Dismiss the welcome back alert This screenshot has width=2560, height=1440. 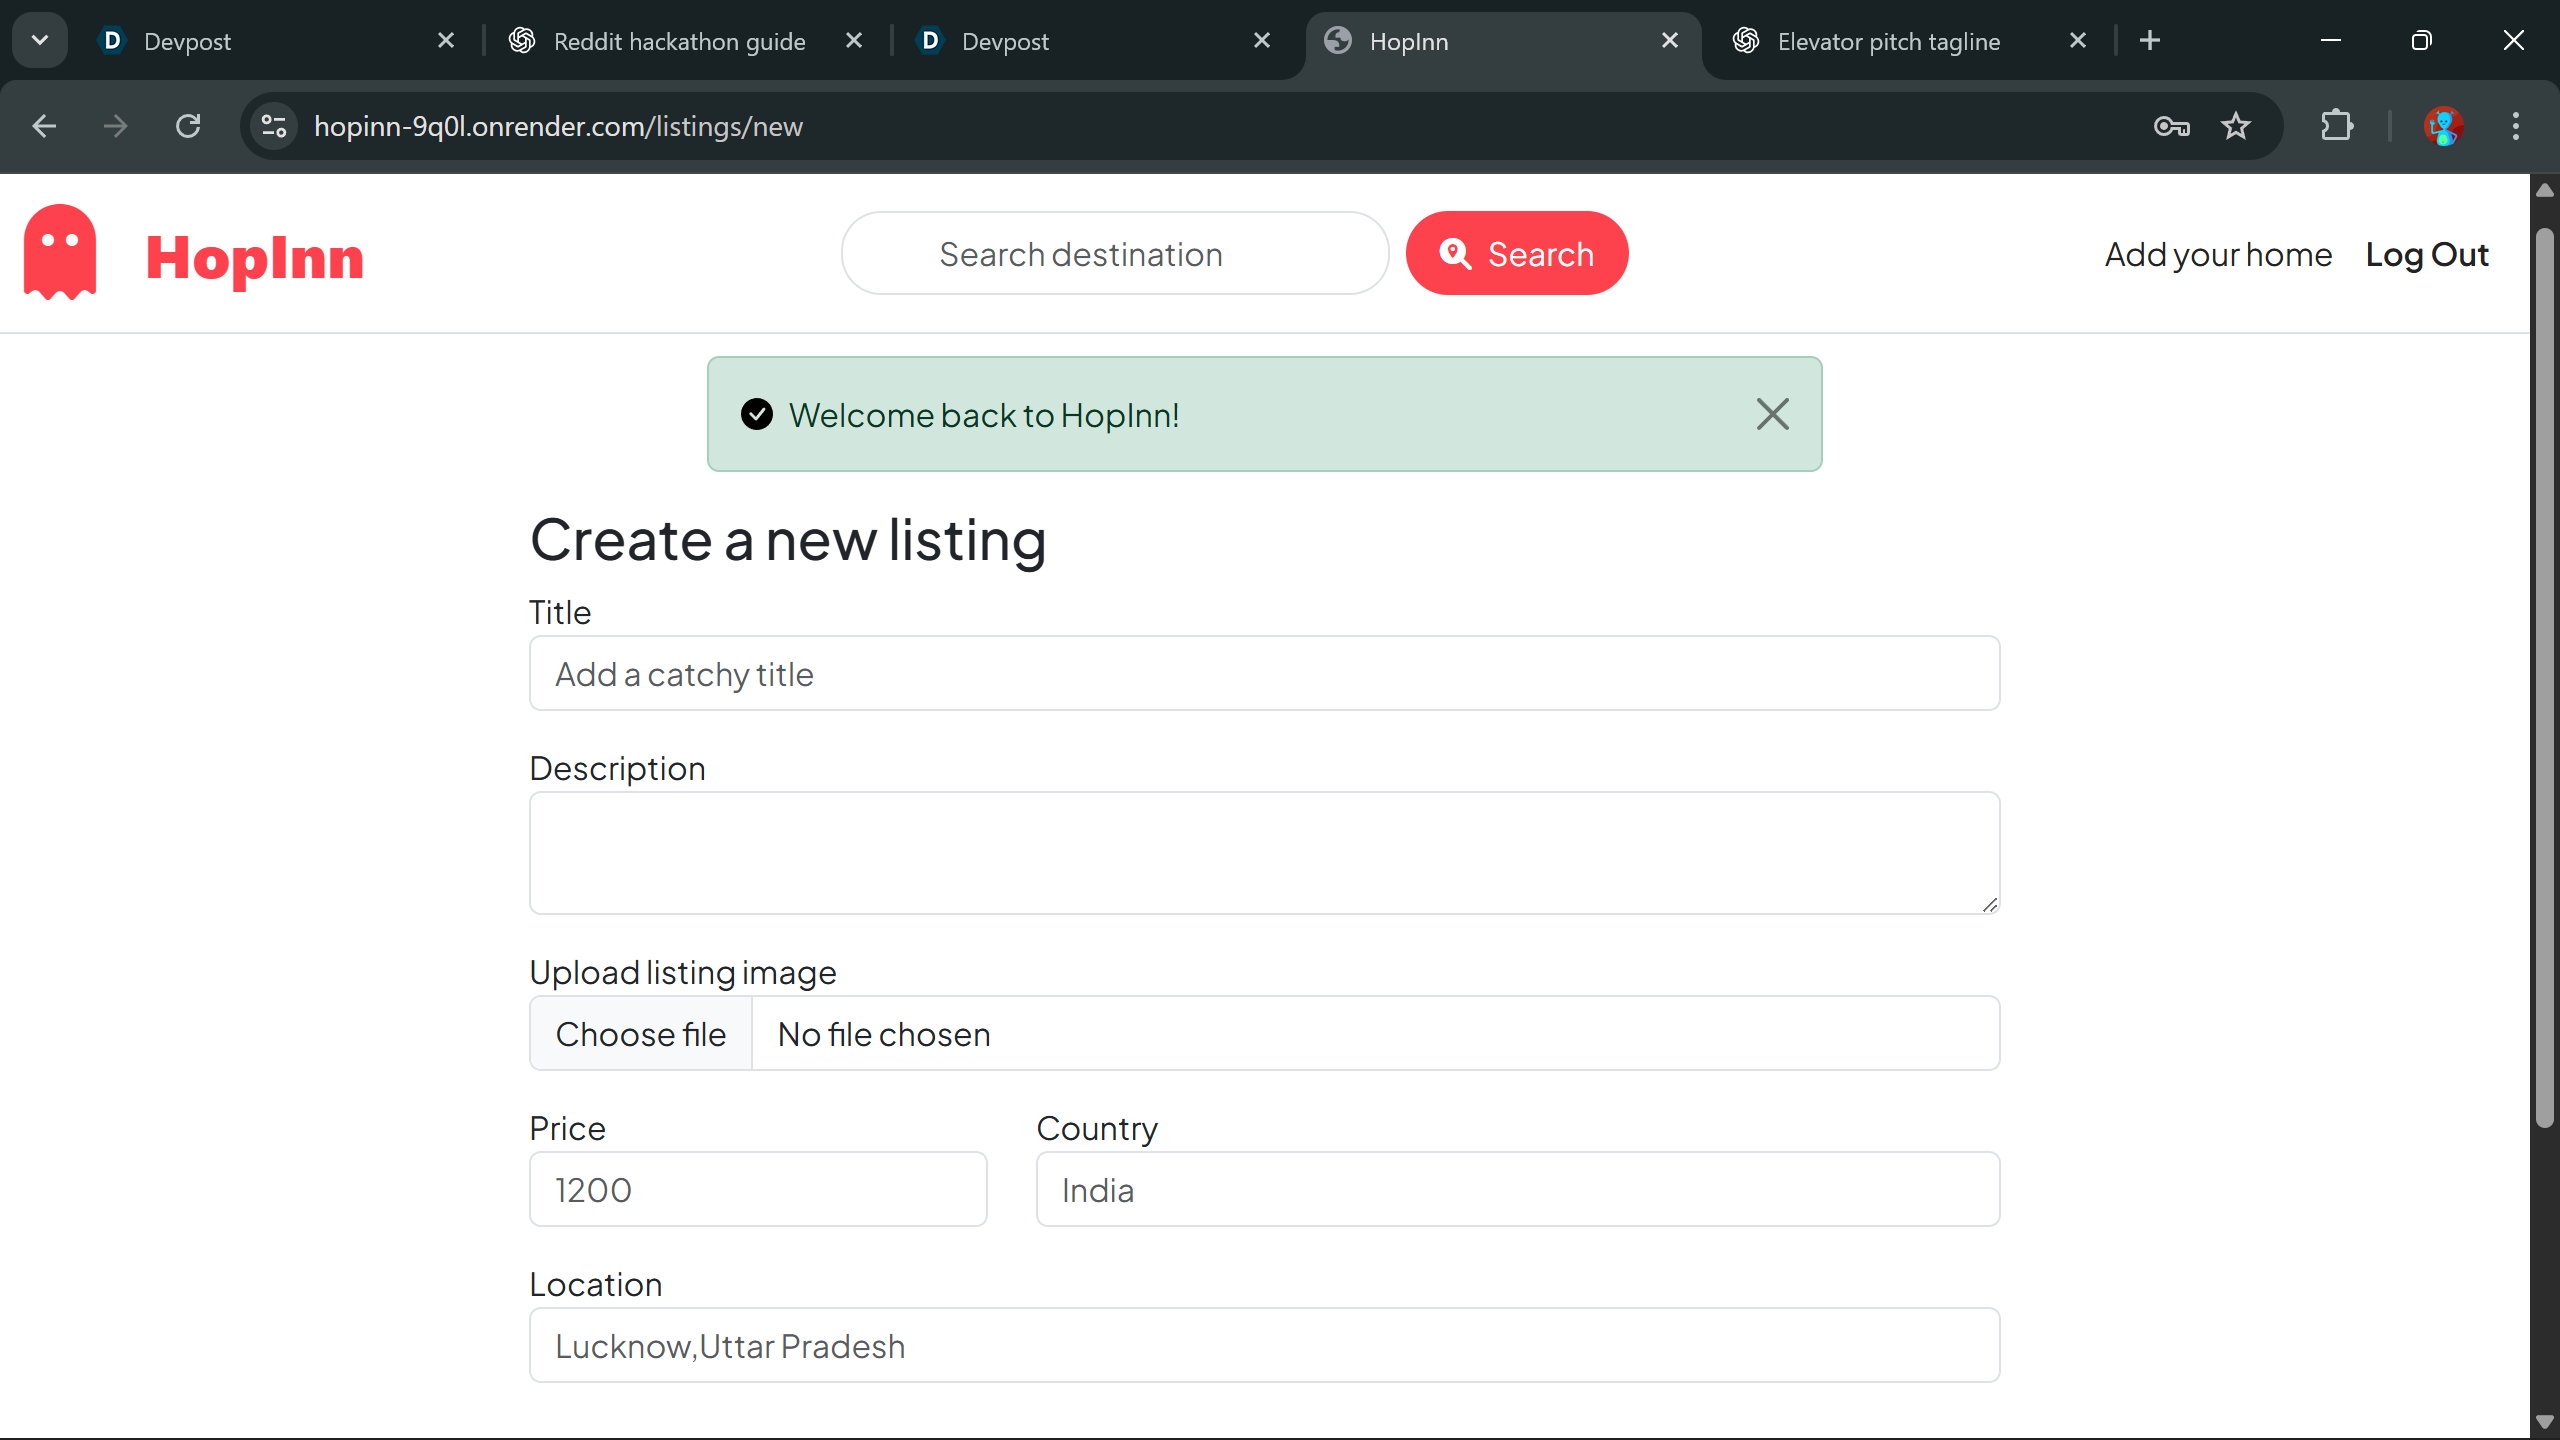point(1772,414)
